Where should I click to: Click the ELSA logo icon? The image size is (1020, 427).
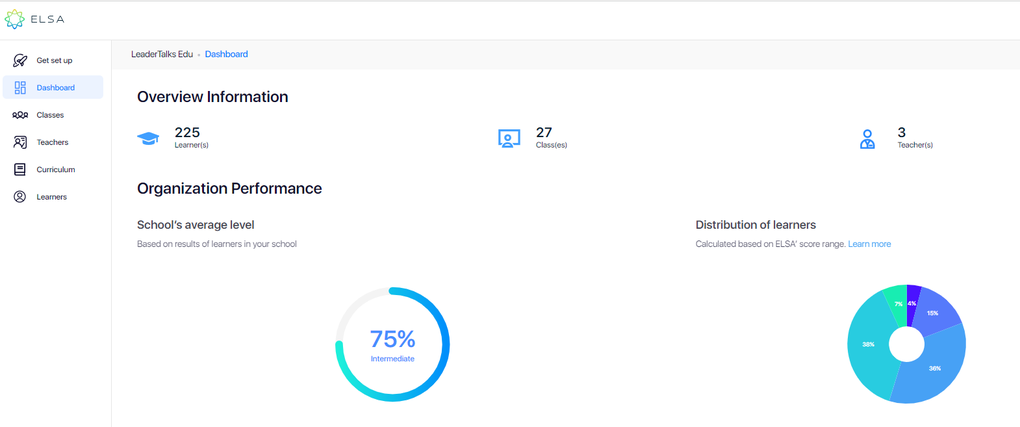click(16, 19)
